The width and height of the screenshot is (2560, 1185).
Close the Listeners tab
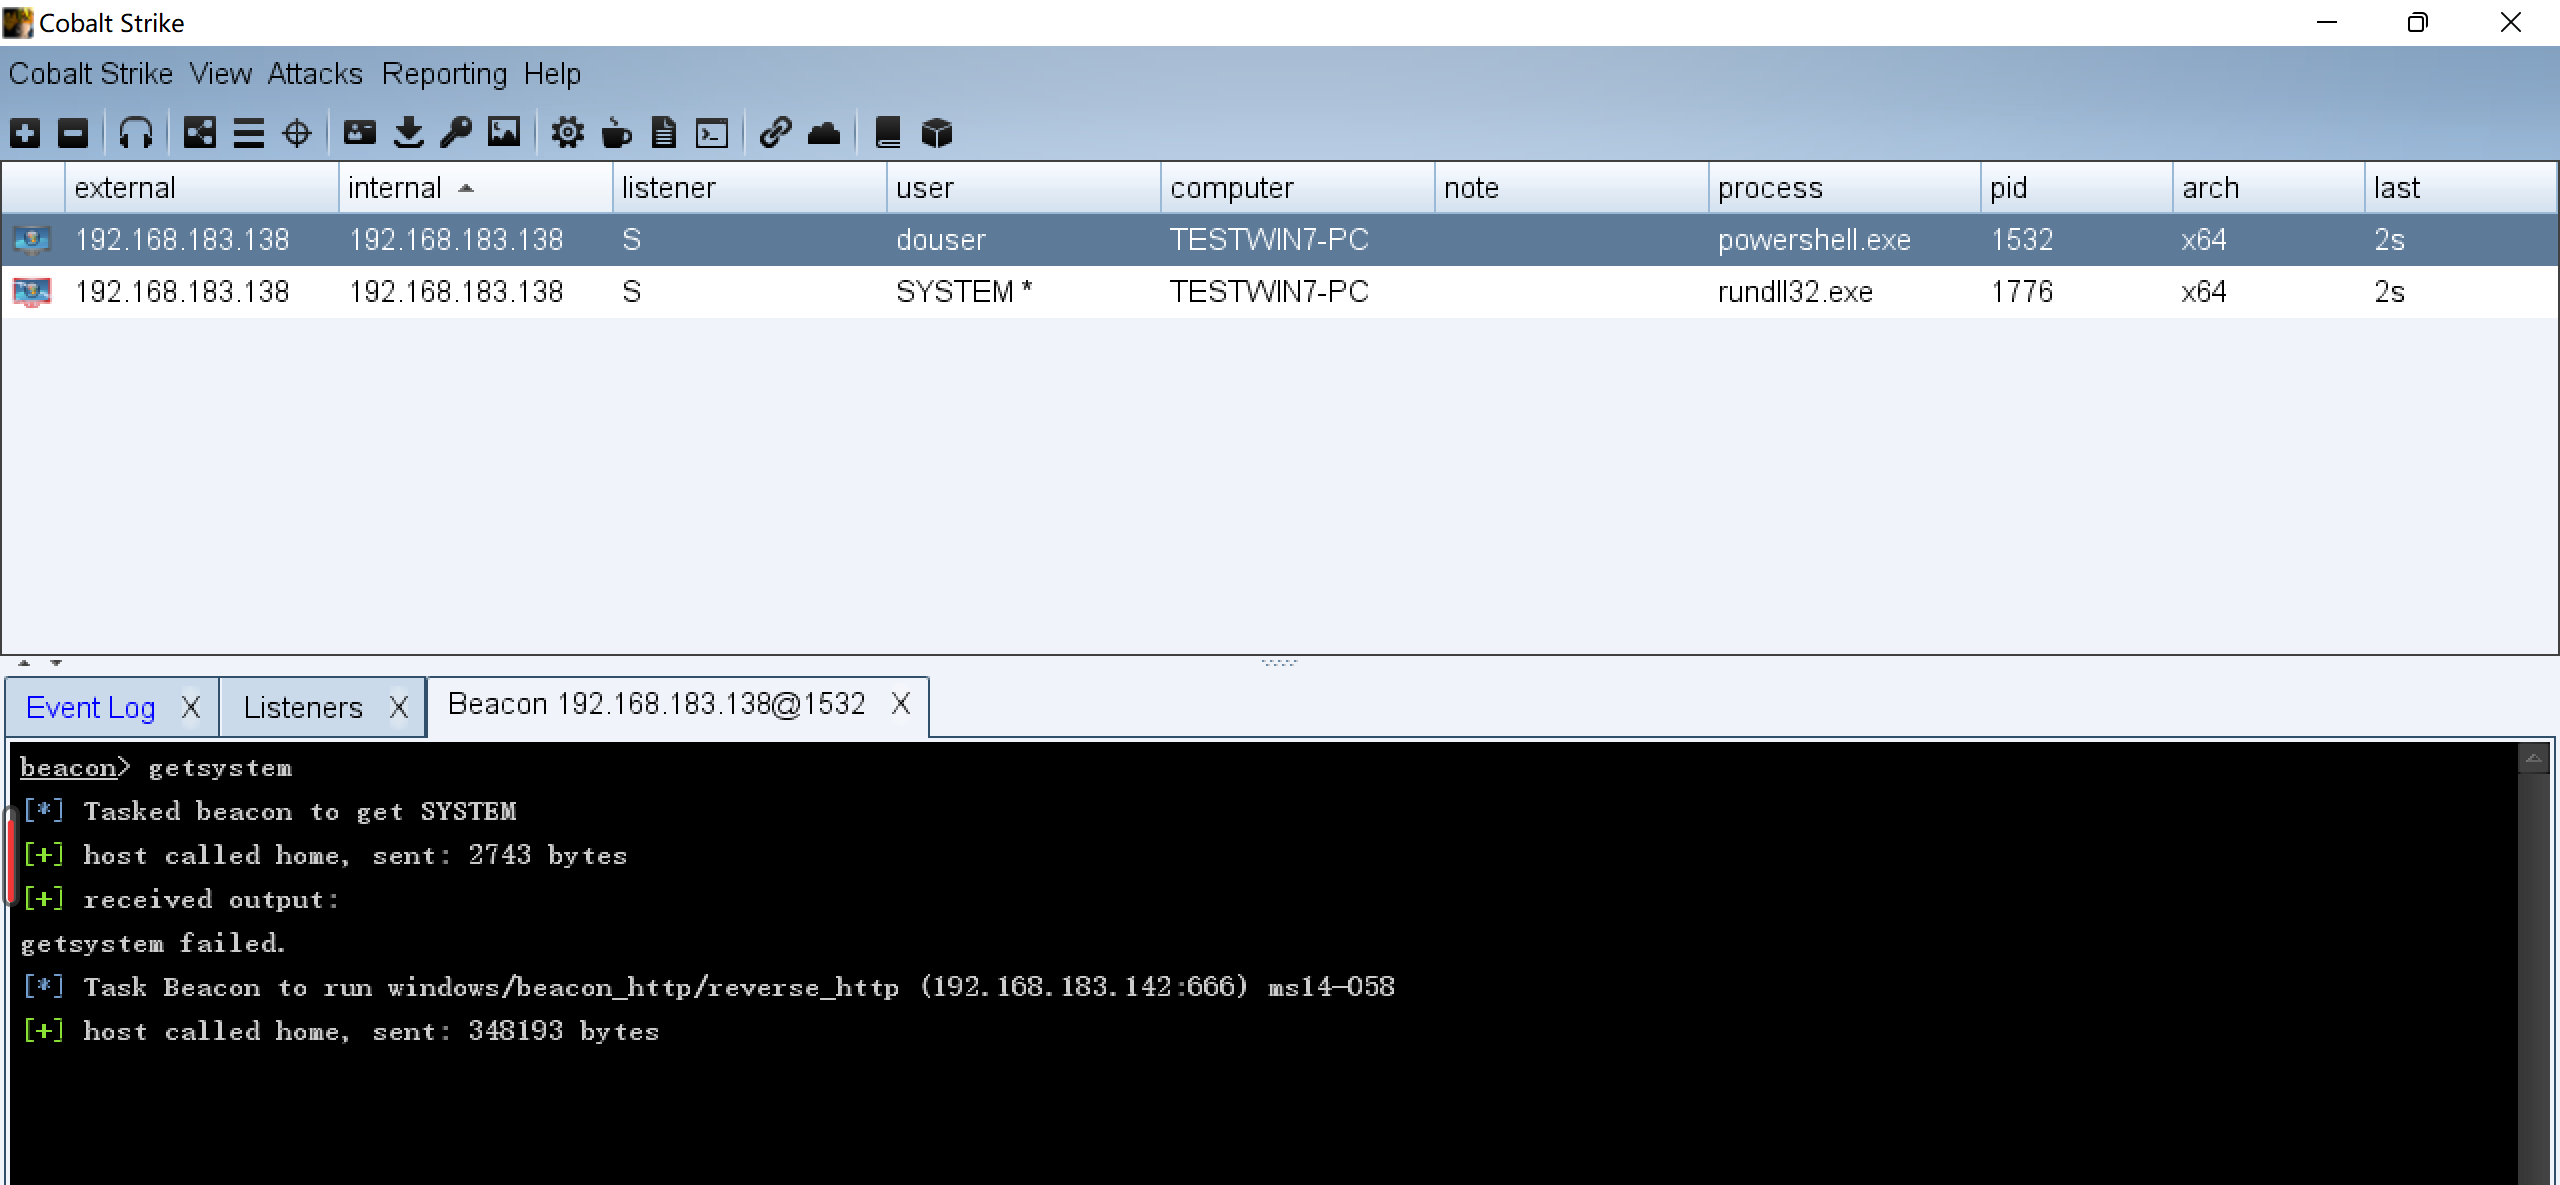(399, 708)
